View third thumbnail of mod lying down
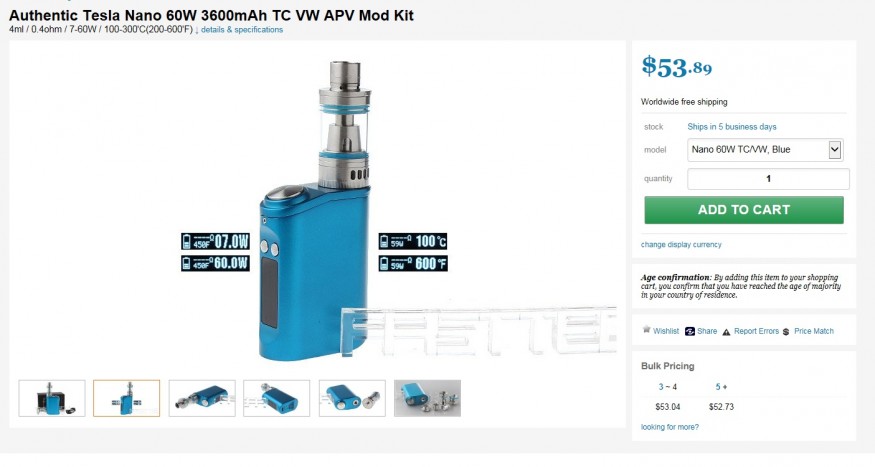Image resolution: width=875 pixels, height=467 pixels. pos(202,398)
